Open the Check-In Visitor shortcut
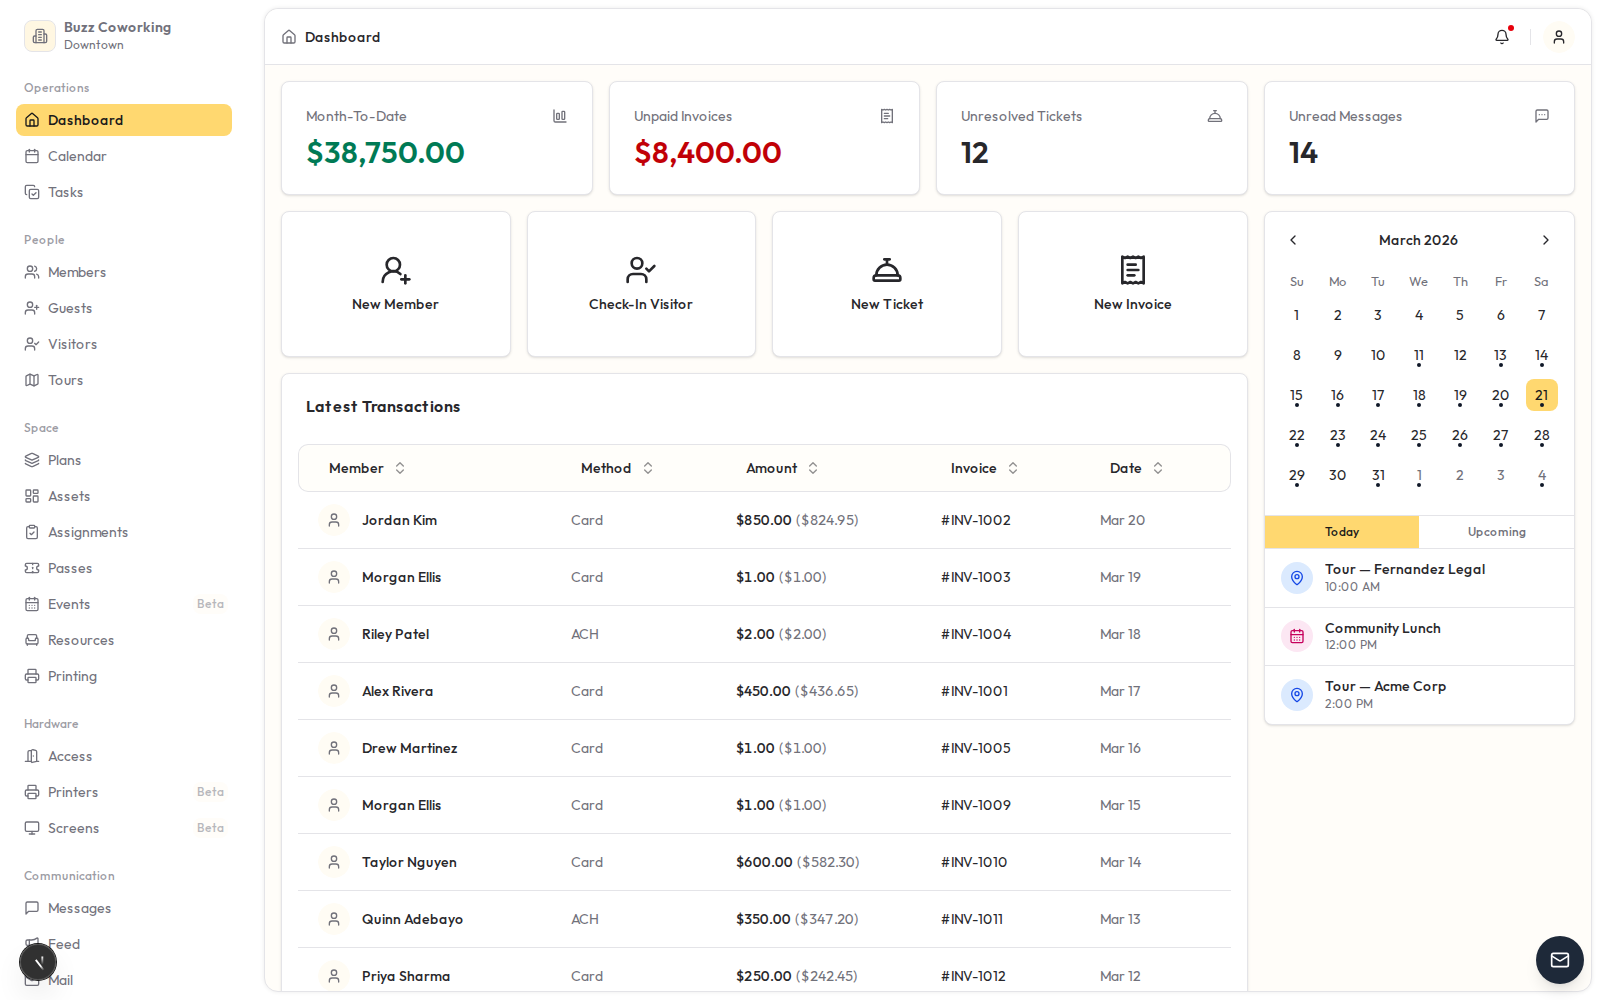The height and width of the screenshot is (1000, 1600). [640, 283]
